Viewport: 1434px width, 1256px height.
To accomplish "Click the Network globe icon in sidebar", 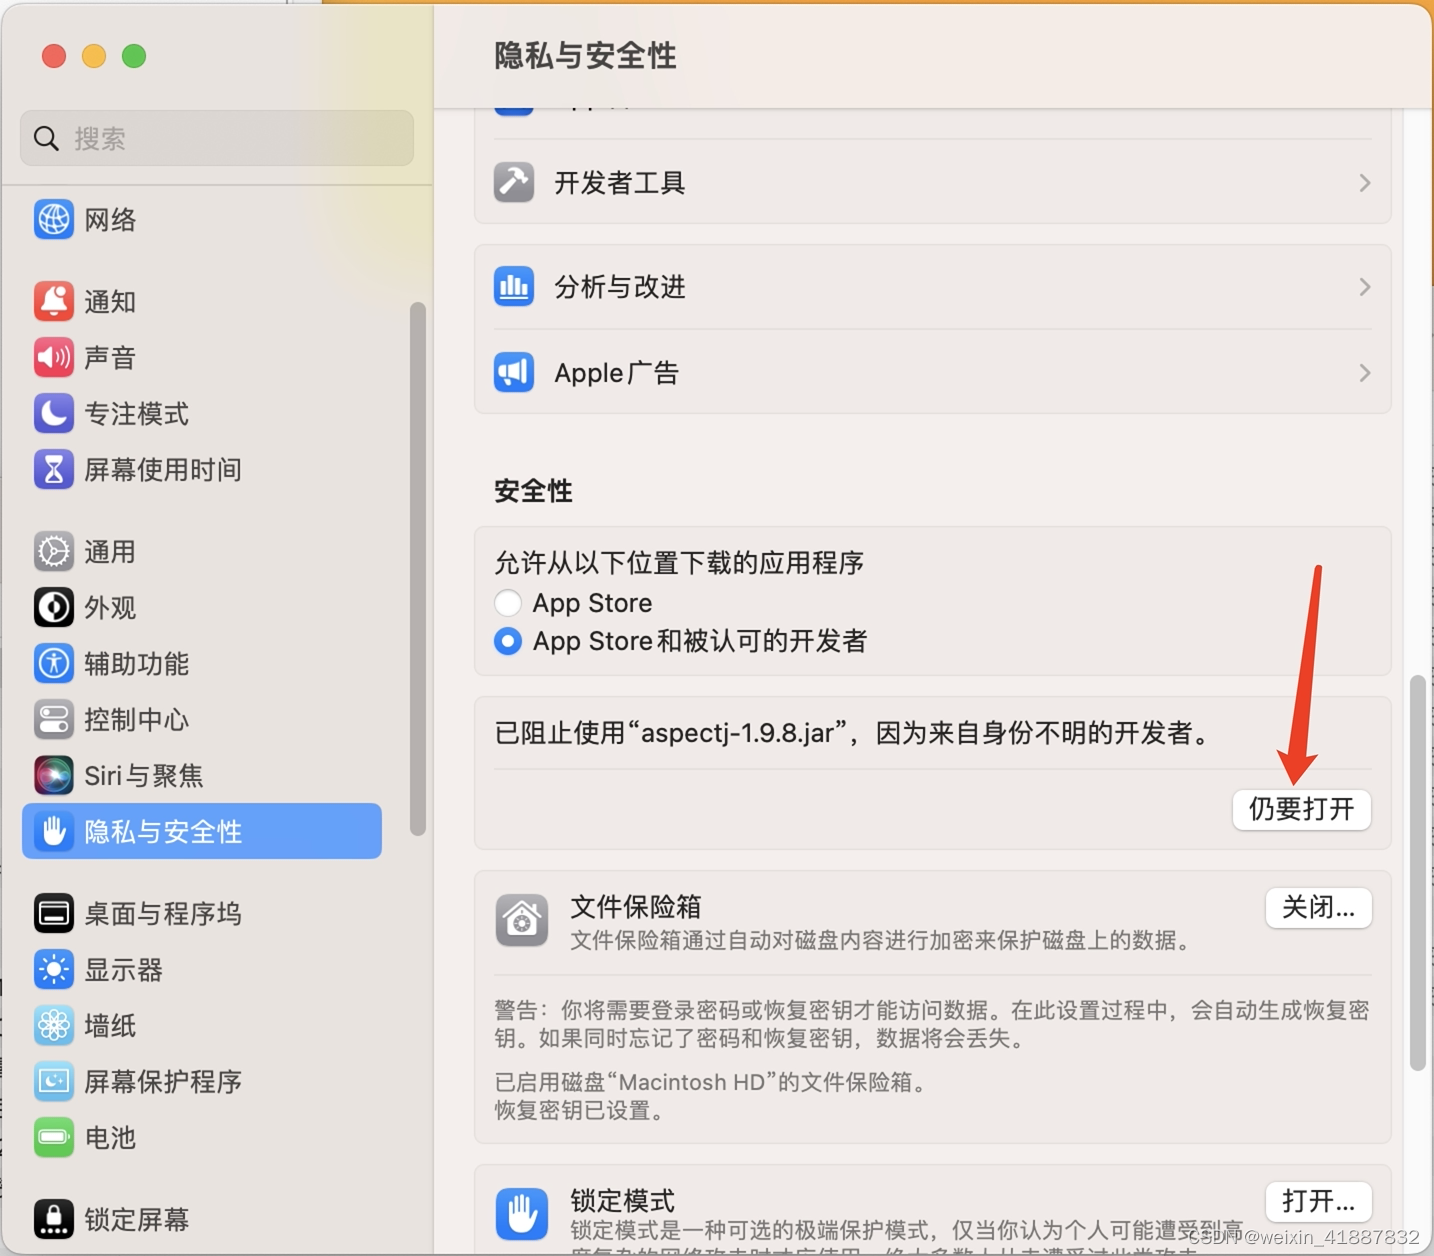I will point(54,220).
